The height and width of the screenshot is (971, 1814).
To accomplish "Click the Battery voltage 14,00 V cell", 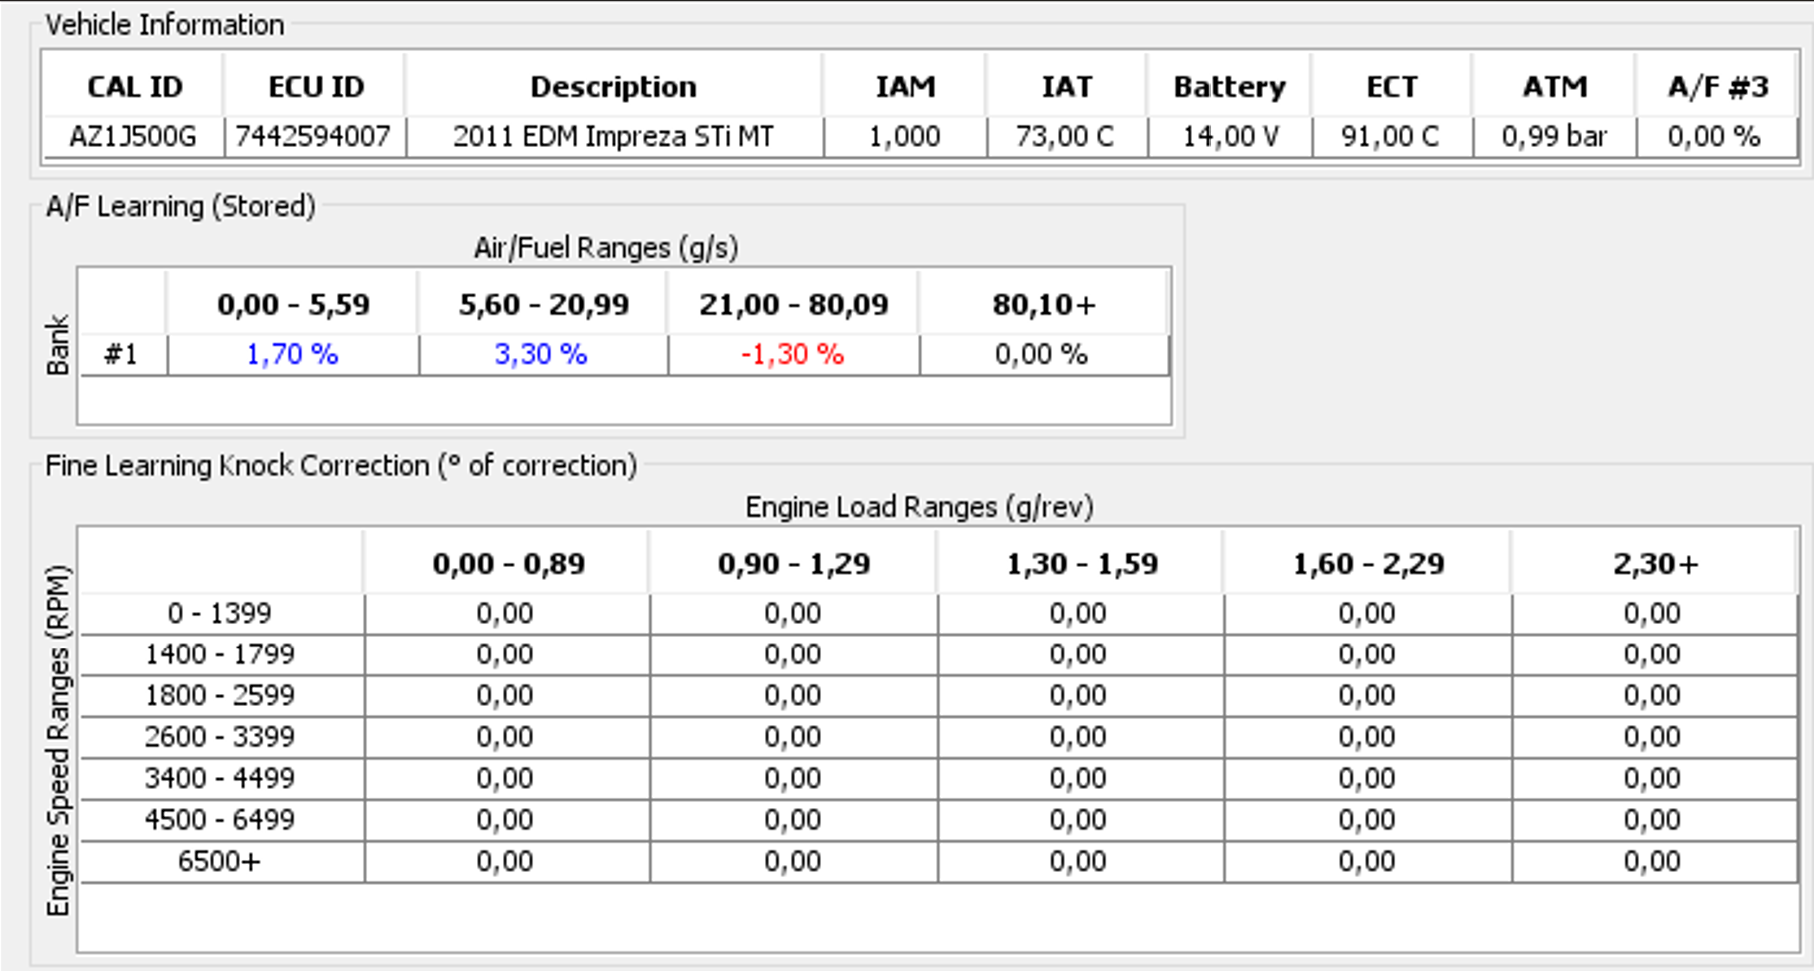I will pyautogui.click(x=1230, y=136).
